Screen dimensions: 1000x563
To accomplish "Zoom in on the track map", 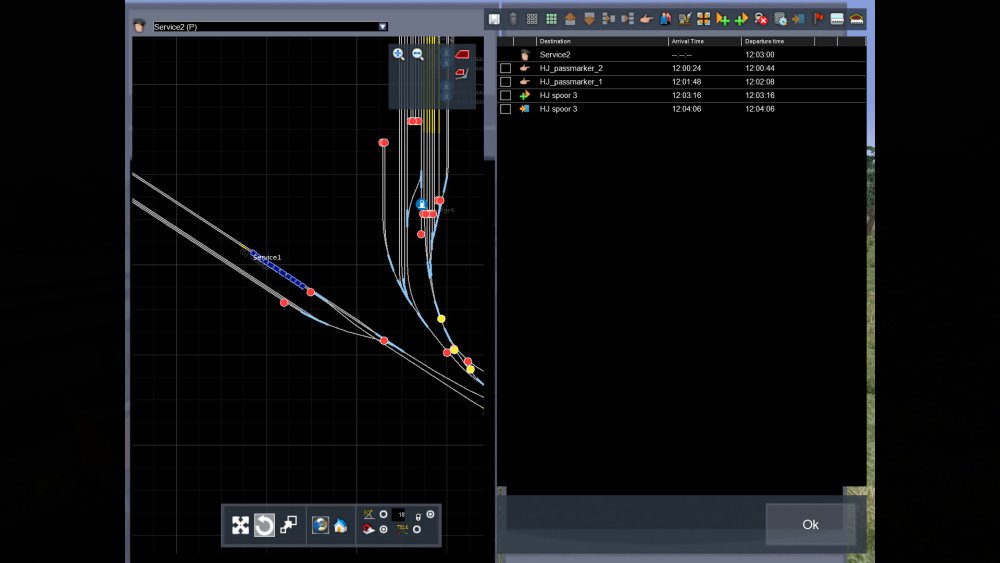I will [399, 54].
